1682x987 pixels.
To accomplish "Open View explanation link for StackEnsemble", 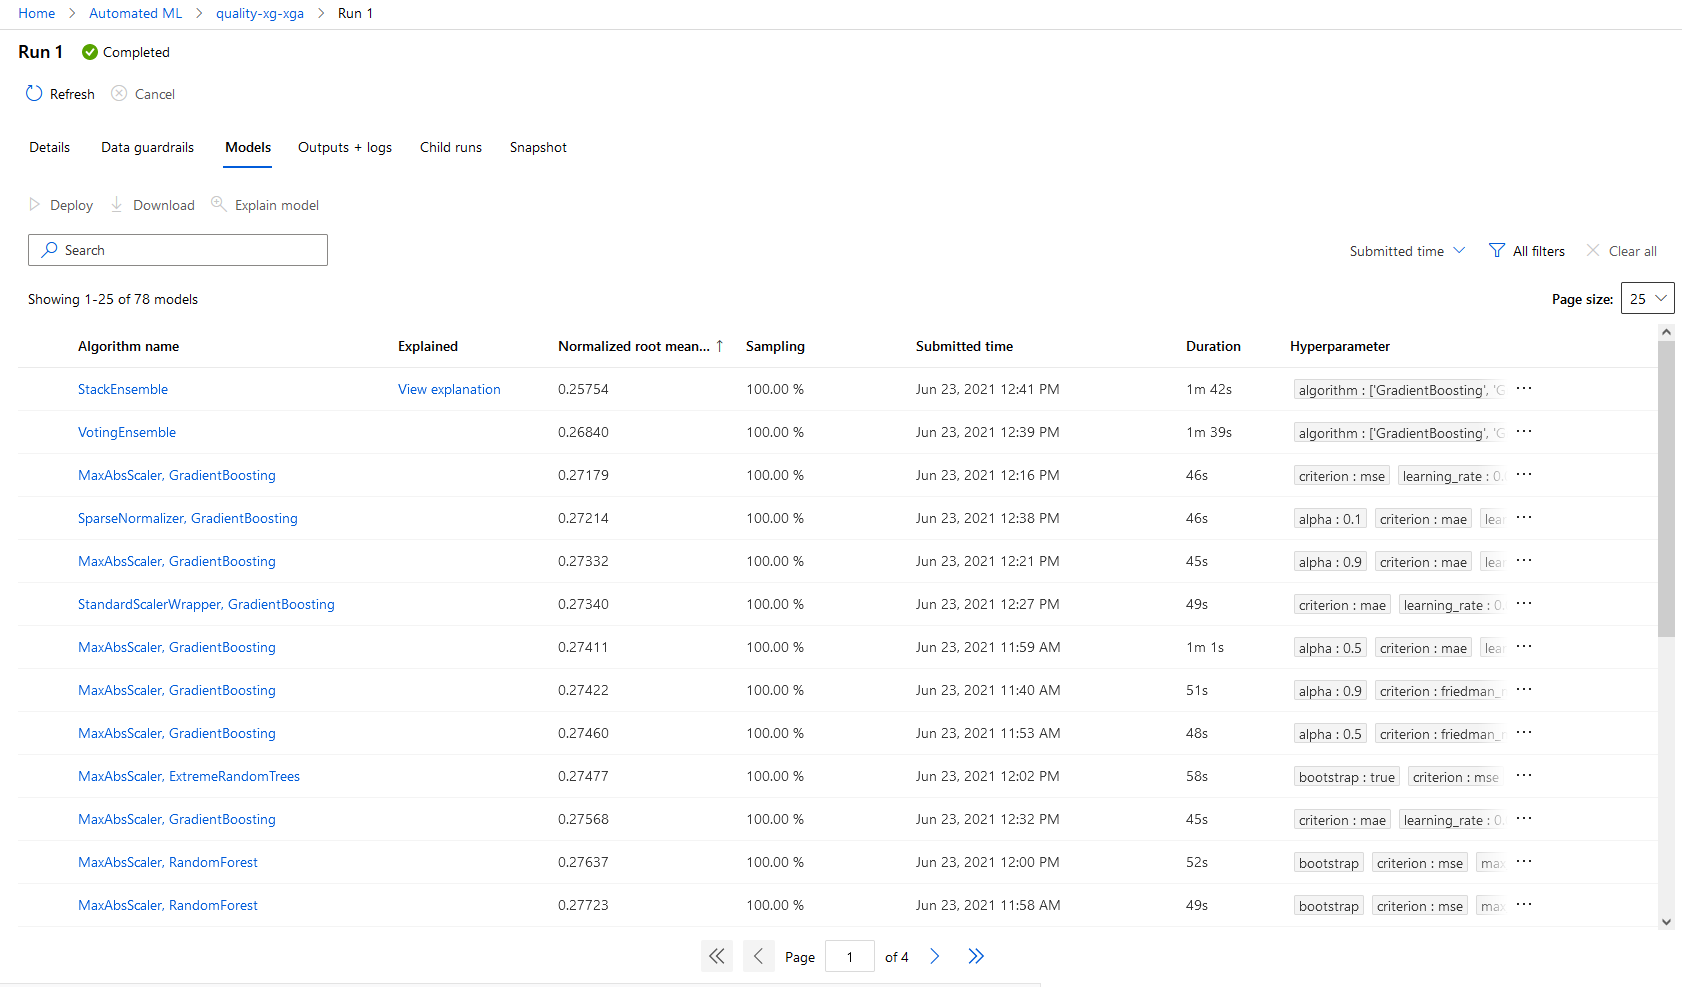I will [449, 389].
